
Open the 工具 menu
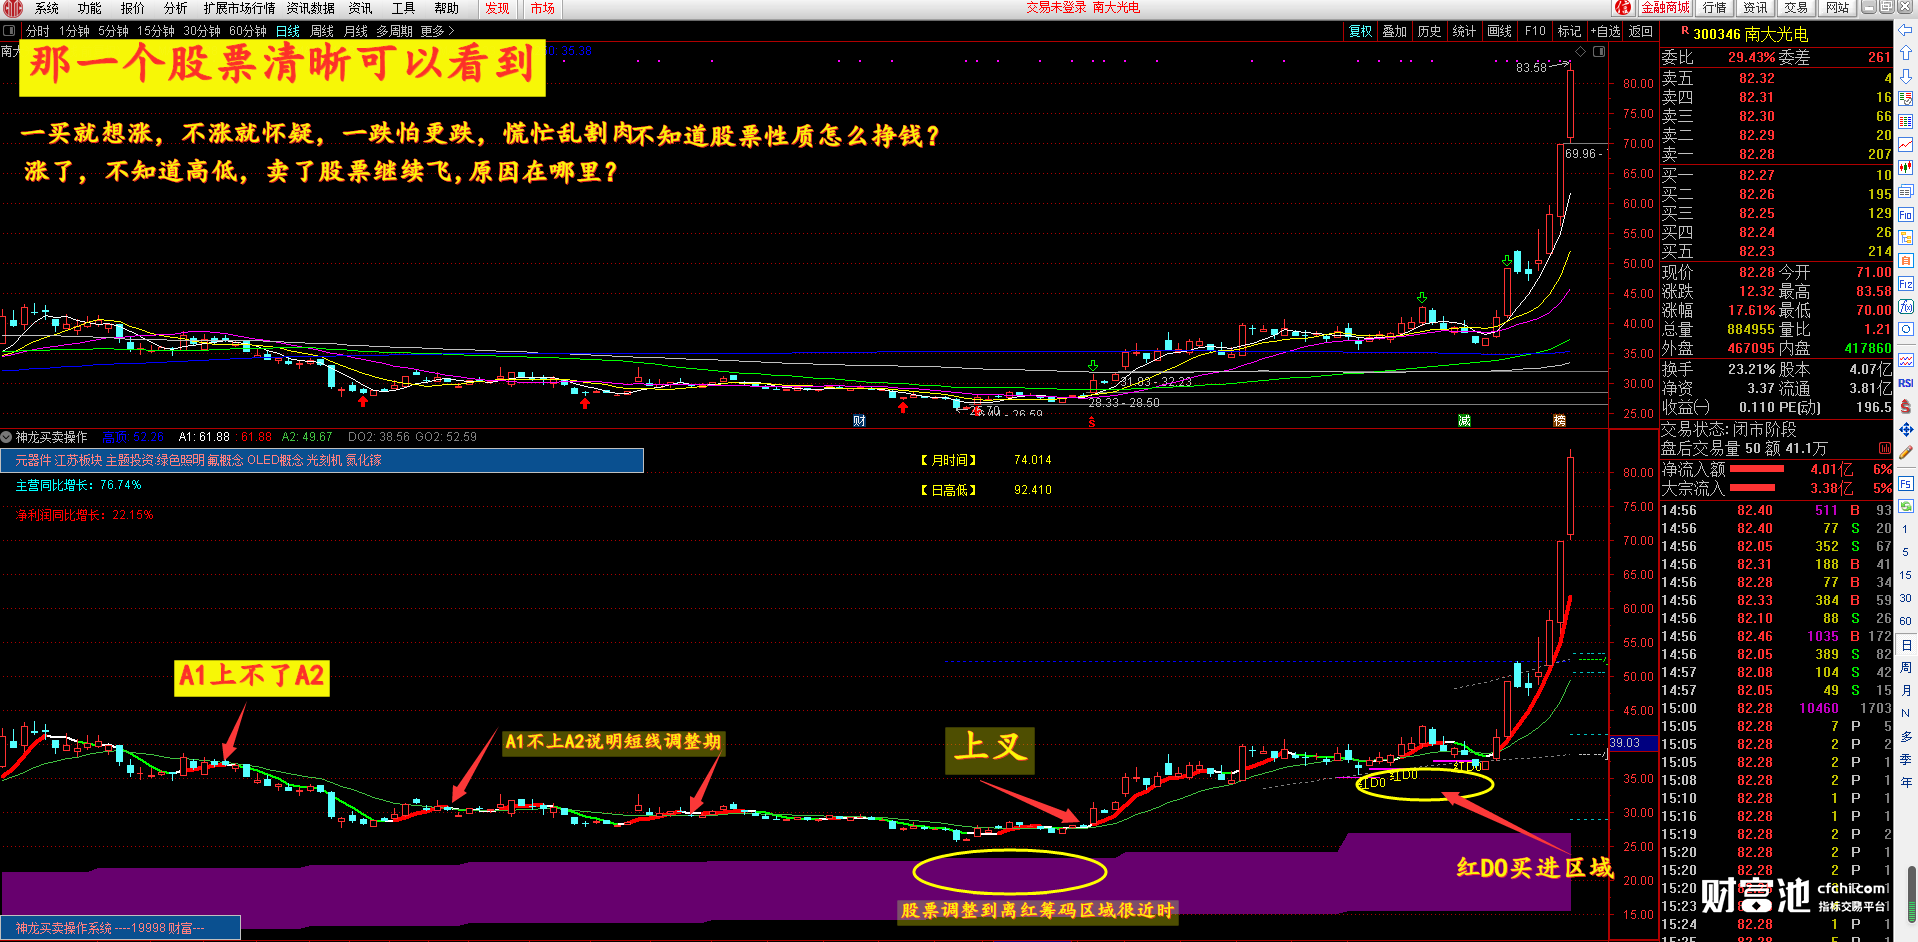(404, 8)
